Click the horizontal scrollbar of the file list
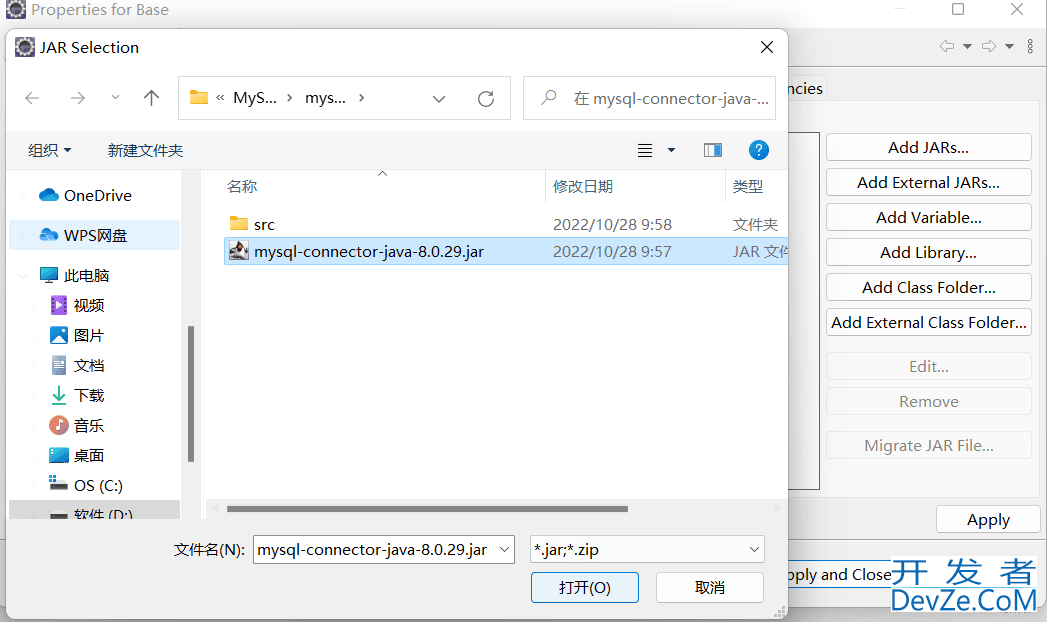This screenshot has height=622, width=1047. (427, 509)
